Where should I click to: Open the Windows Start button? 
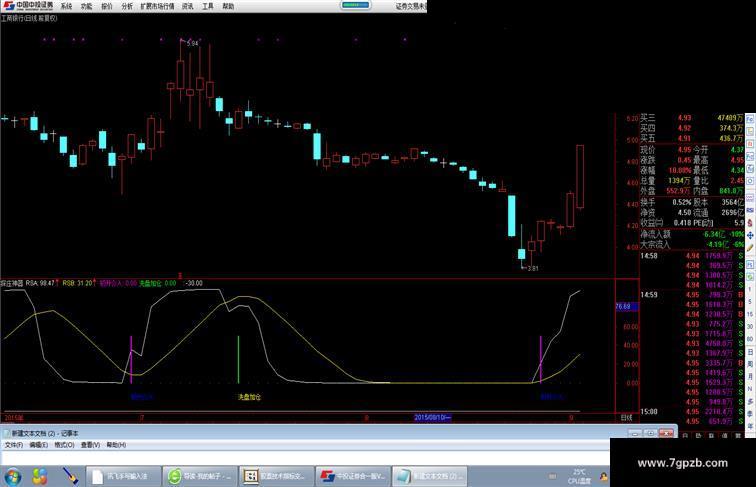pos(12,476)
